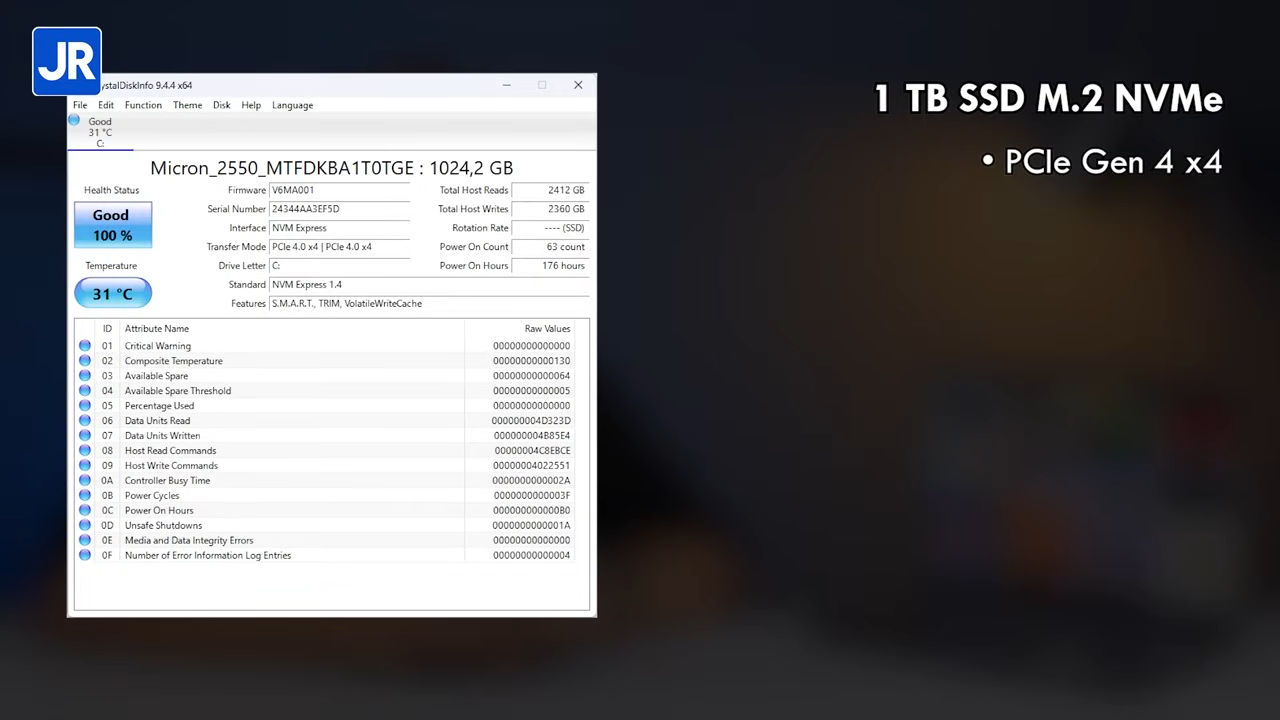Click raw value 000000004D323D
This screenshot has width=1280, height=720.
(531, 421)
